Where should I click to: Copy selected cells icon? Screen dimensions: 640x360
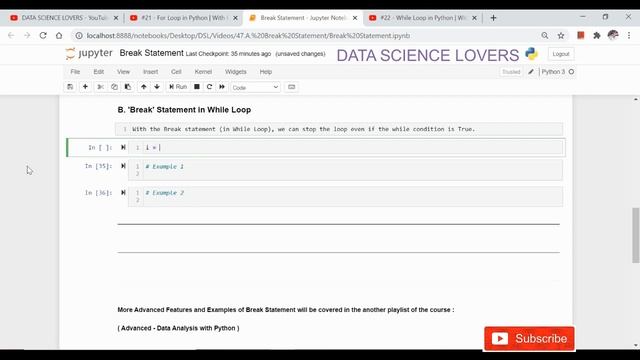(x=114, y=87)
